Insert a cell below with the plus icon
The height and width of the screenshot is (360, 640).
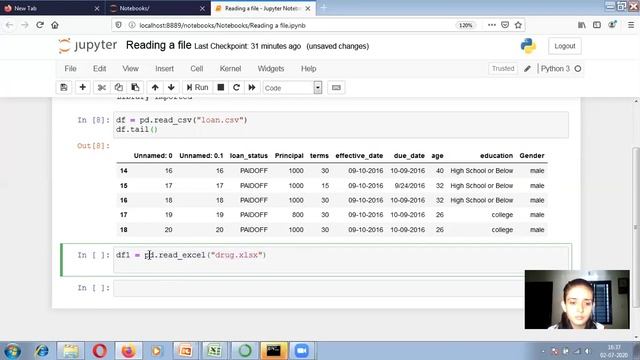click(82, 87)
